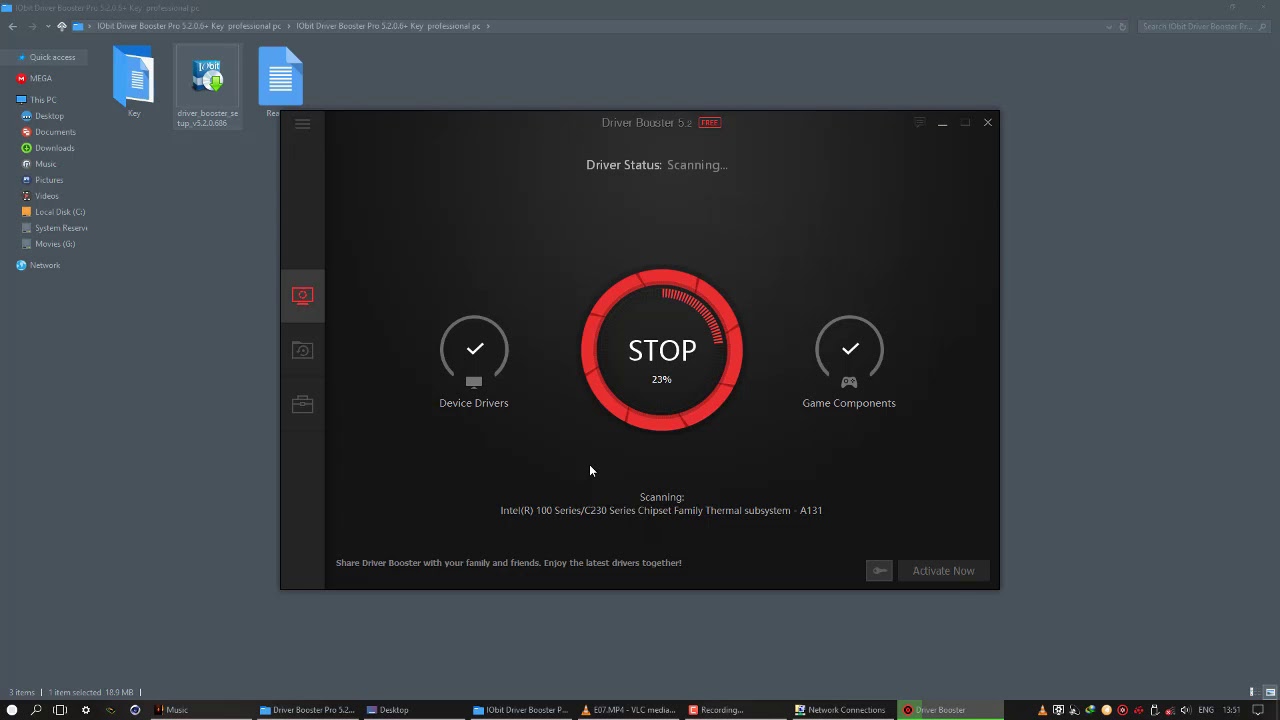Click the Share Driver Booster message
The height and width of the screenshot is (720, 1280).
tap(508, 563)
